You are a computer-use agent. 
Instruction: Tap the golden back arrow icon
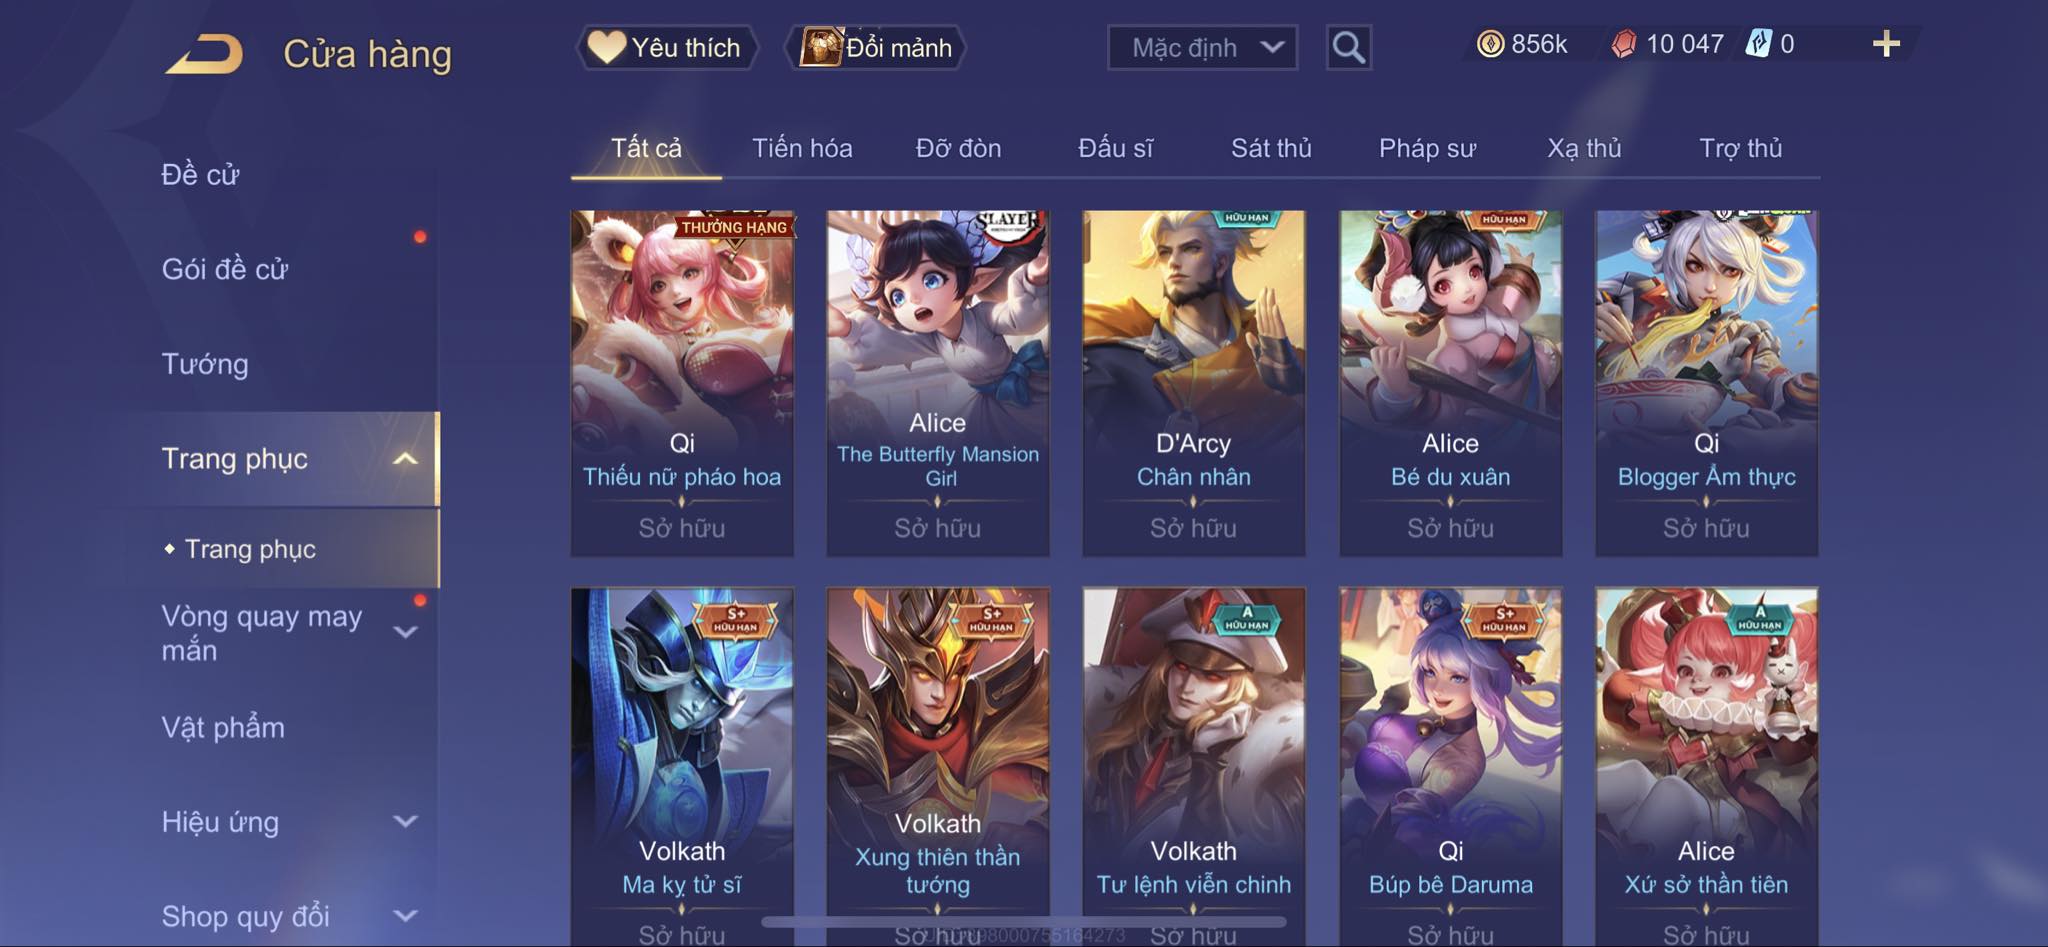[x=205, y=54]
